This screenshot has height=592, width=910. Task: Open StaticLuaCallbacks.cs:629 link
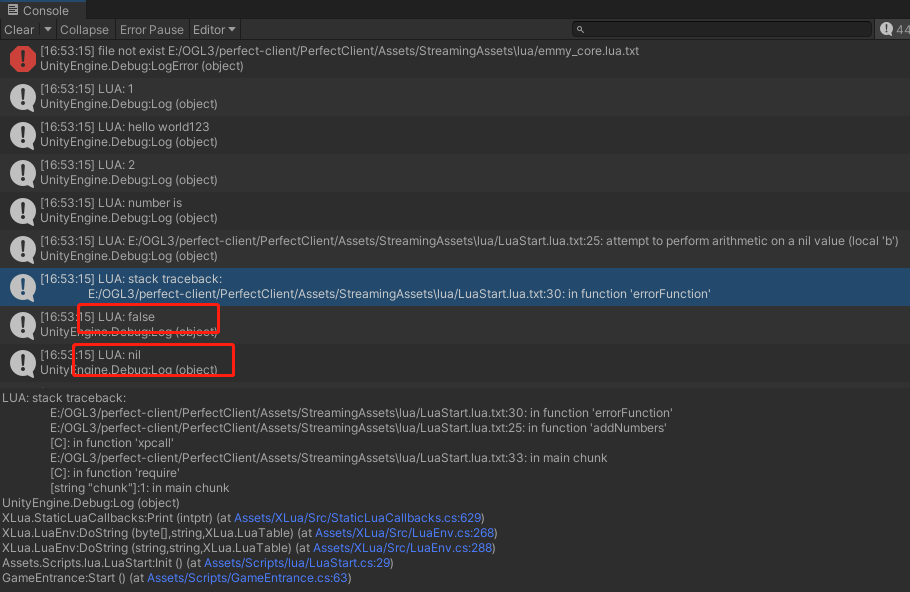coord(358,518)
